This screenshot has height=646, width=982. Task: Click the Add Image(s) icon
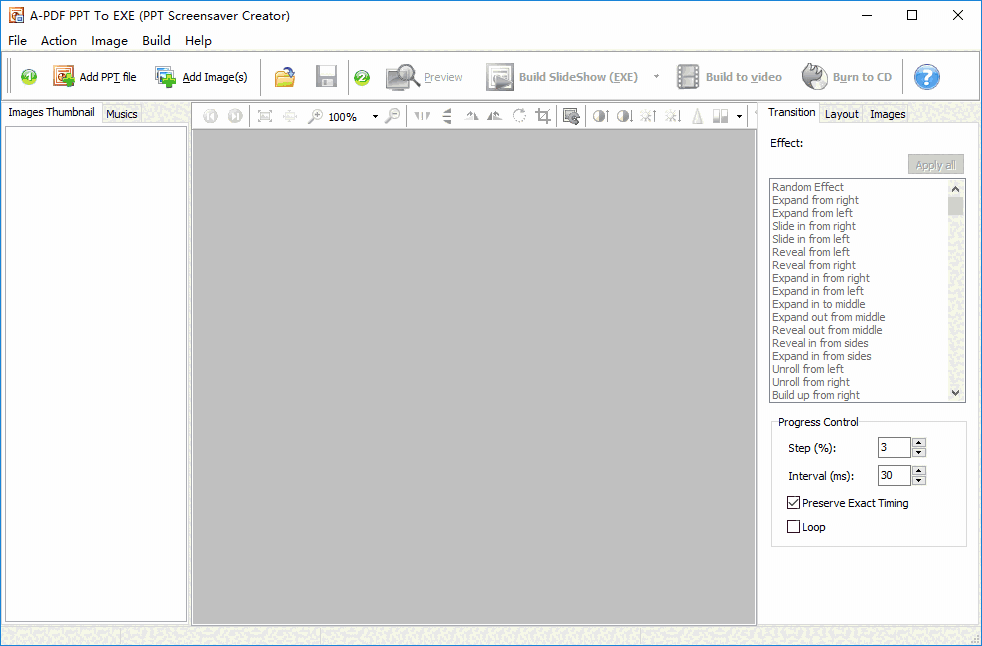pos(165,77)
